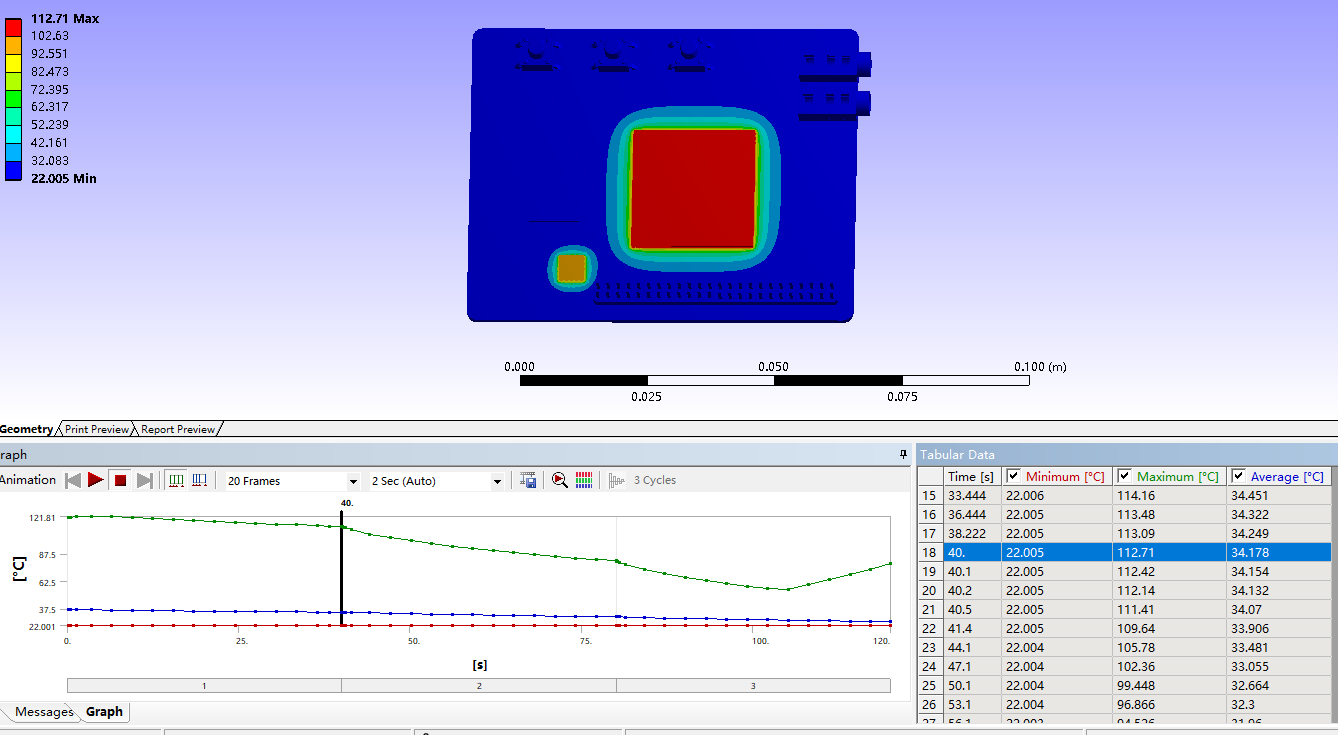1338x735 pixels.
Task: Pin the Graph panel
Action: [x=903, y=455]
